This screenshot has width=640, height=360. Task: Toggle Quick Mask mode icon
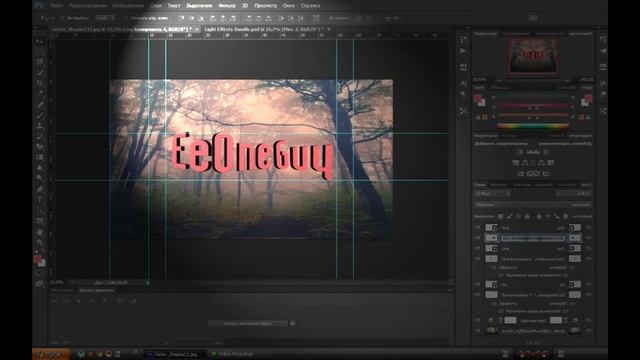click(x=40, y=273)
